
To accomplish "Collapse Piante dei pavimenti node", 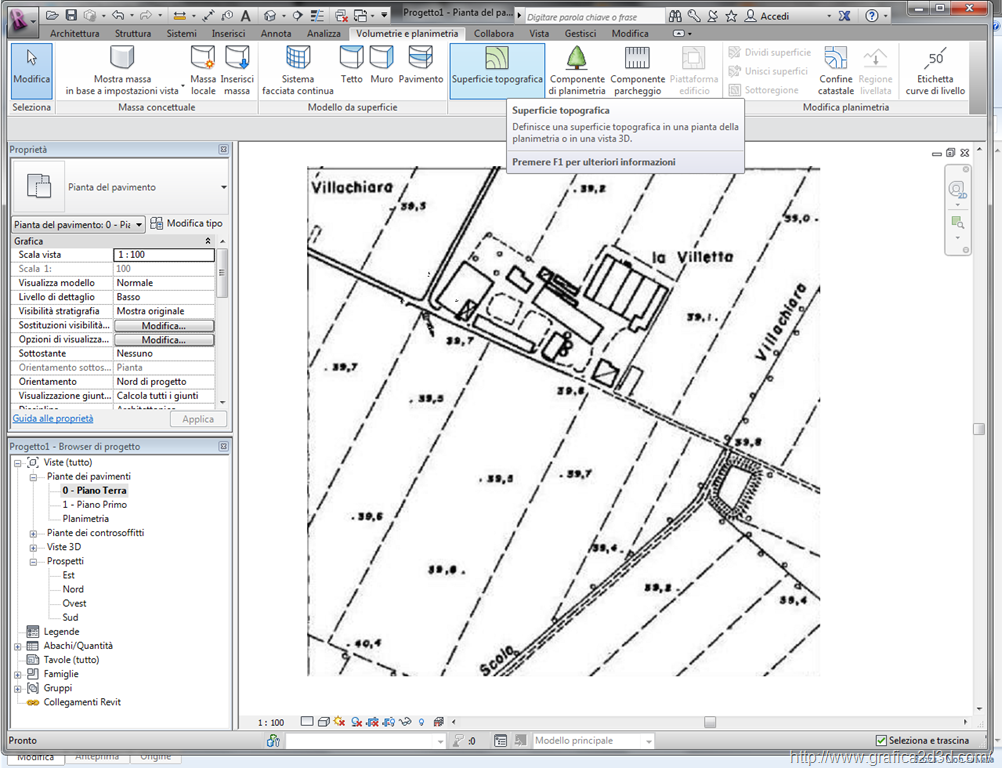I will [x=33, y=477].
